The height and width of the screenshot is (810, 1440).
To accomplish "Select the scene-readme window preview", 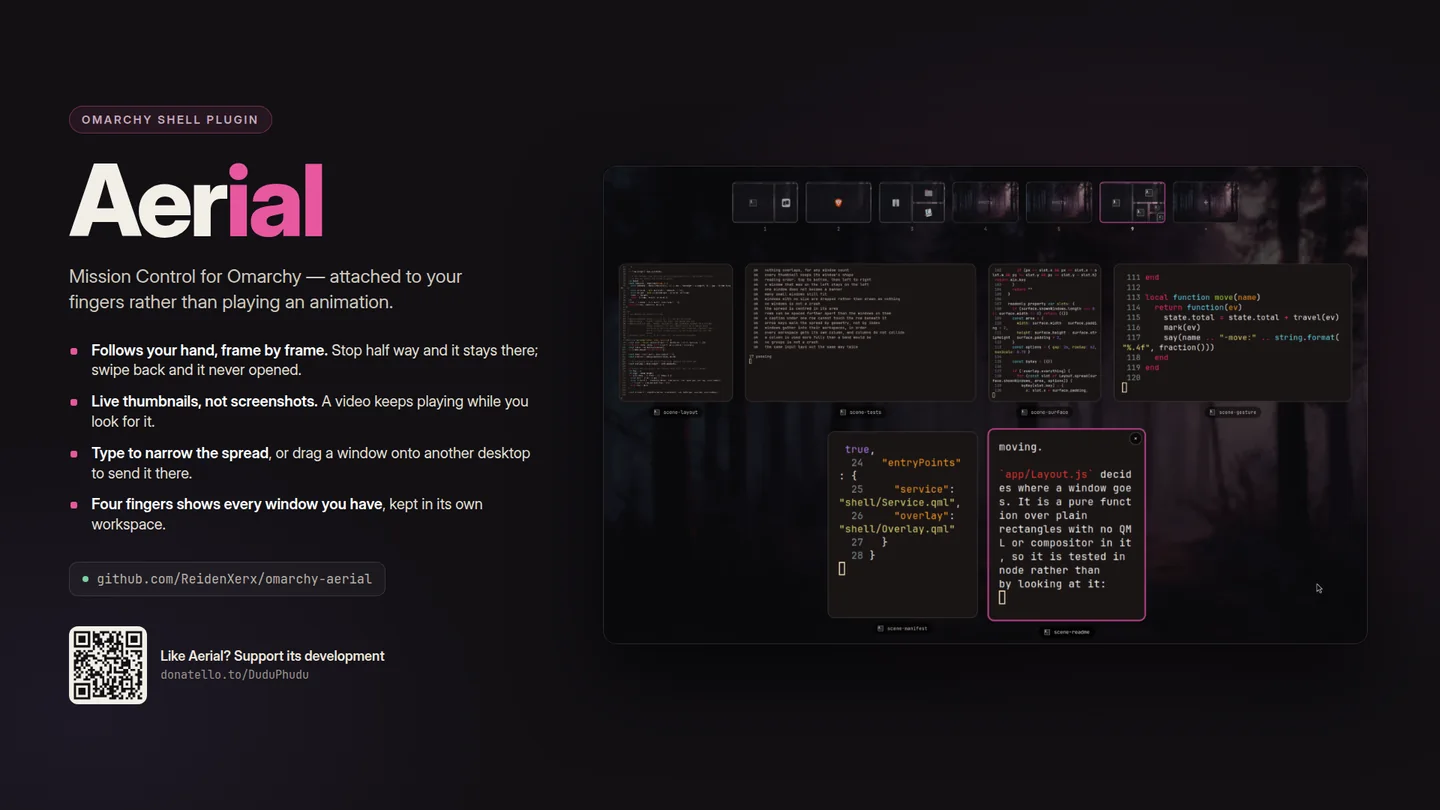I will 1066,525.
